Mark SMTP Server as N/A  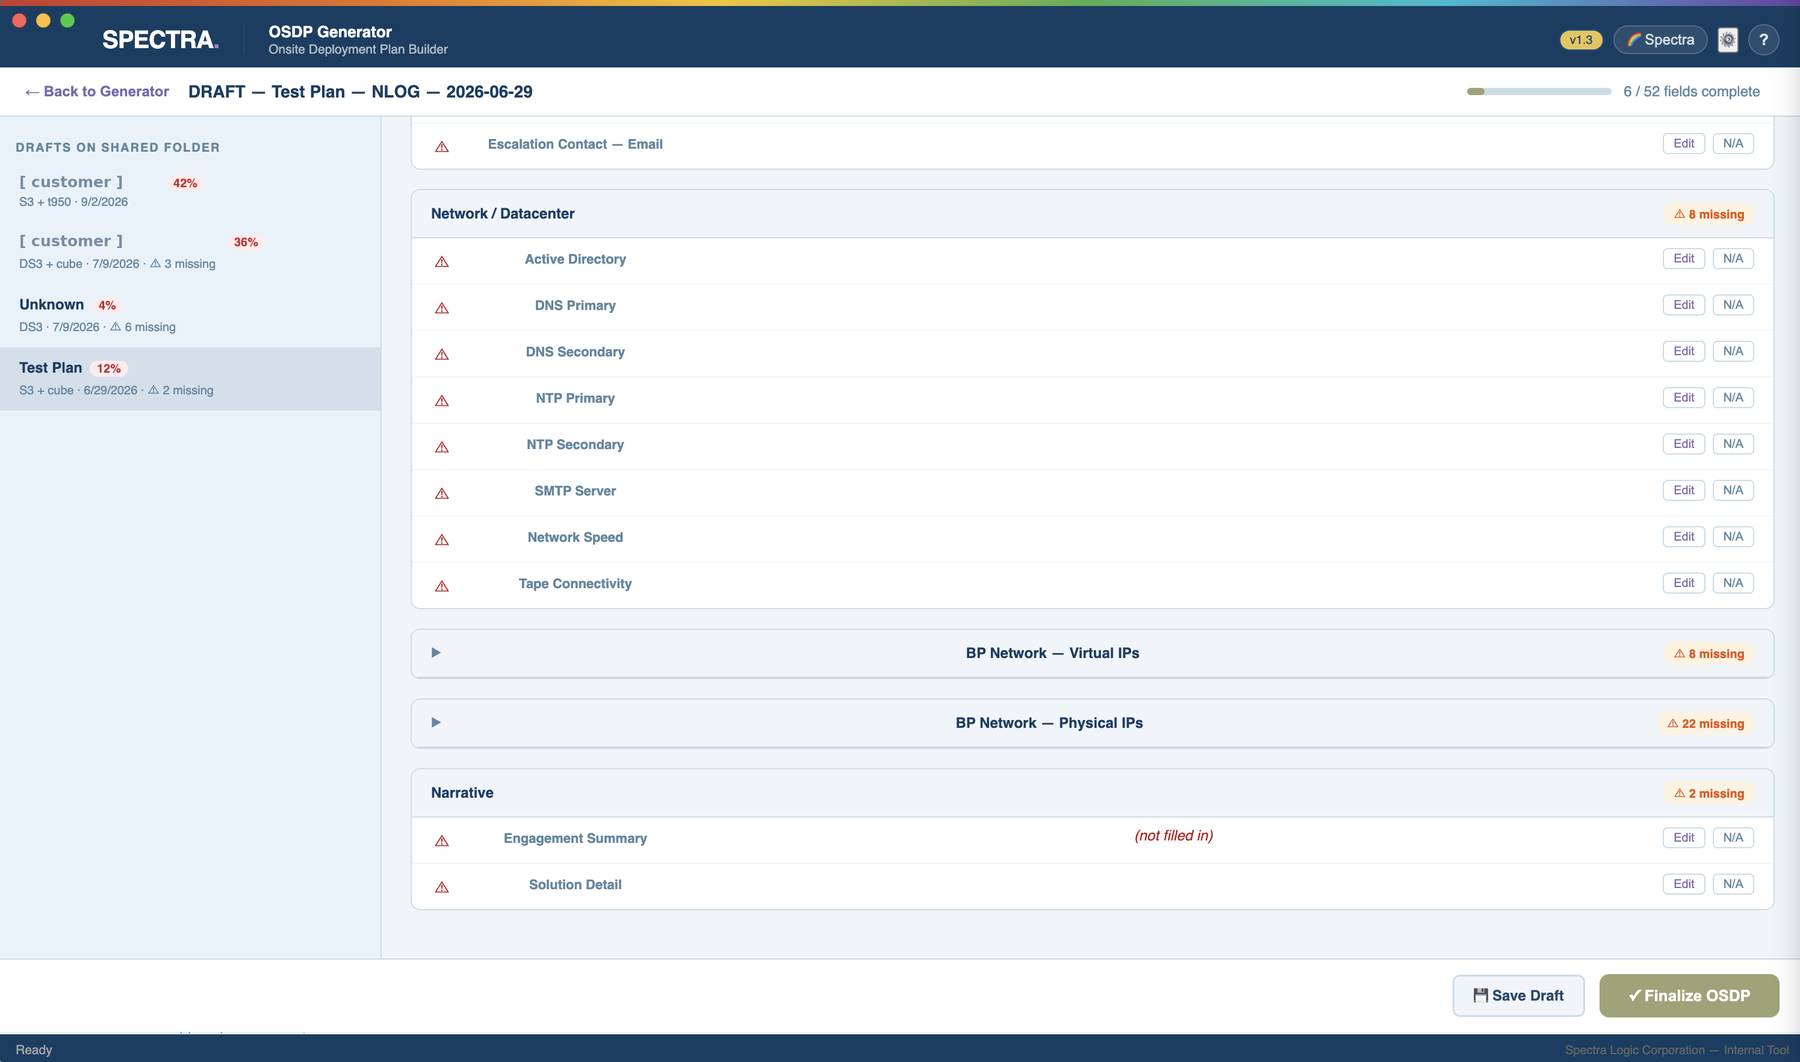(1733, 490)
